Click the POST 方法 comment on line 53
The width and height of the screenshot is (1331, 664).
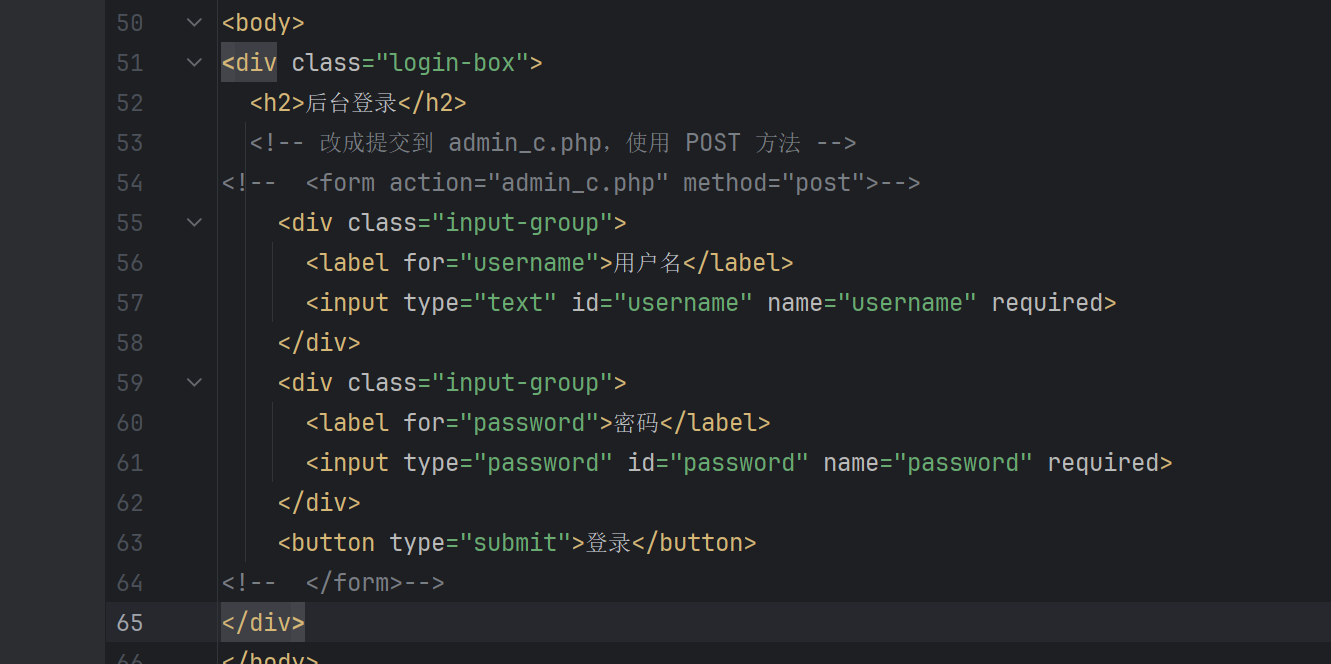pyautogui.click(x=742, y=143)
